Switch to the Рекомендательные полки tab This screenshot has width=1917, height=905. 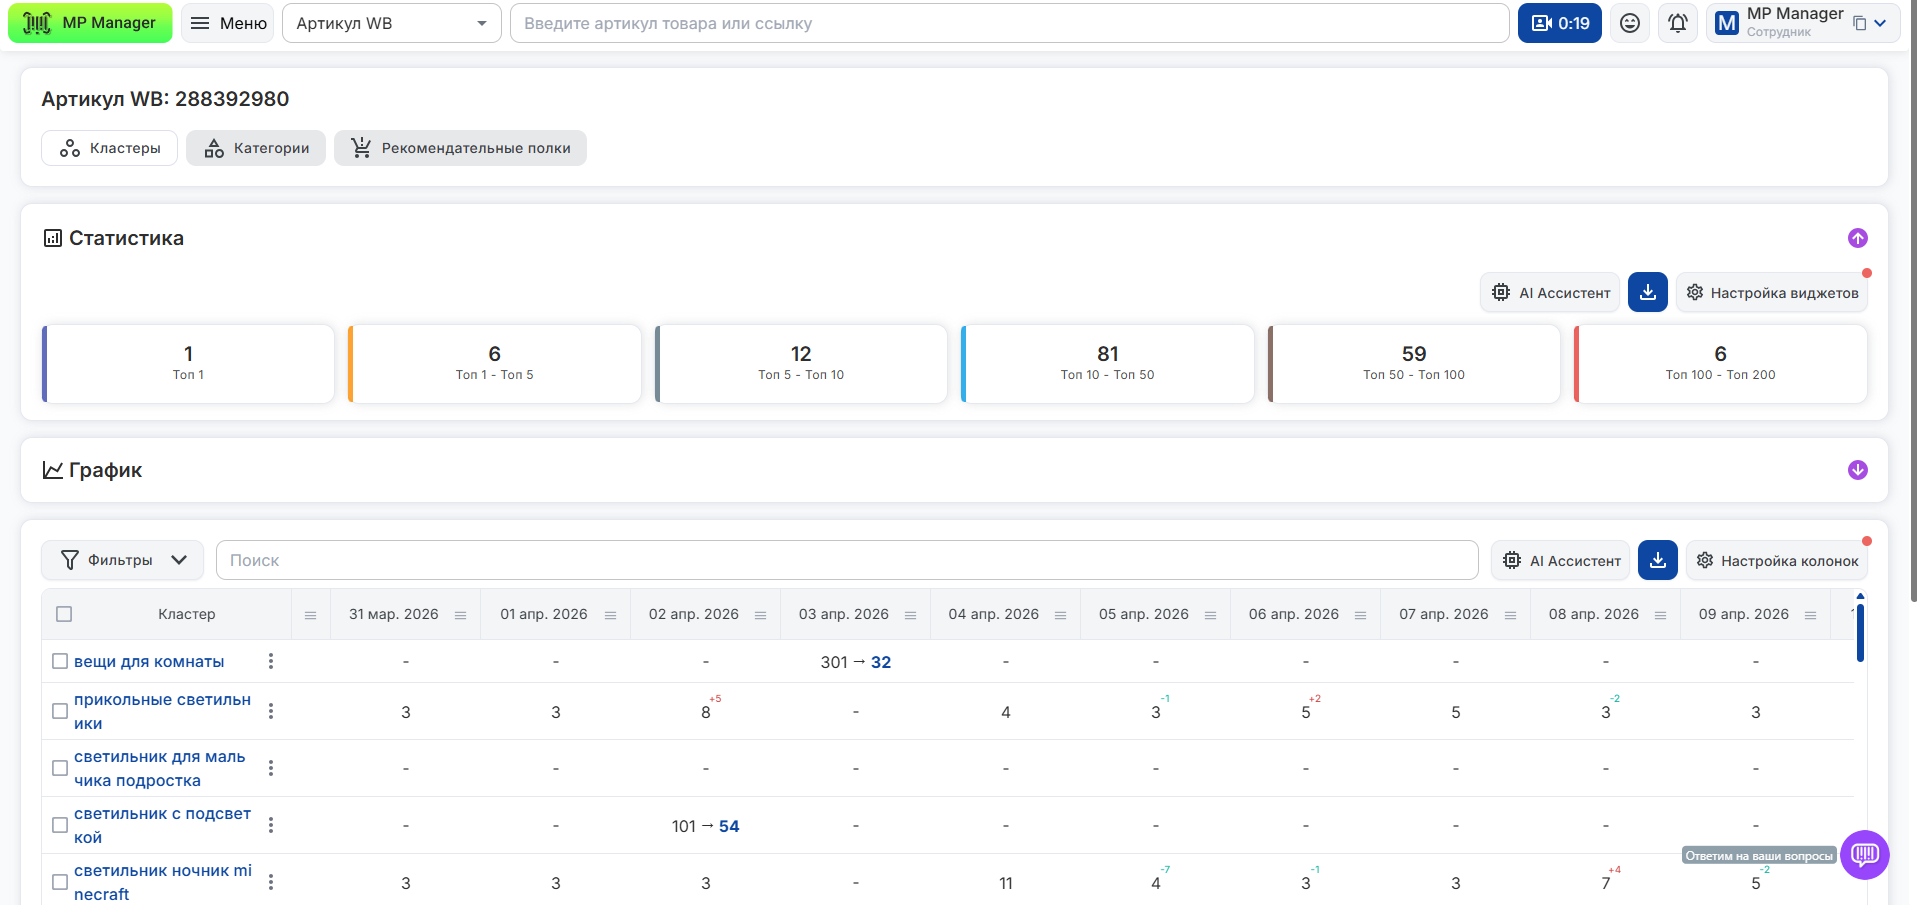click(460, 148)
